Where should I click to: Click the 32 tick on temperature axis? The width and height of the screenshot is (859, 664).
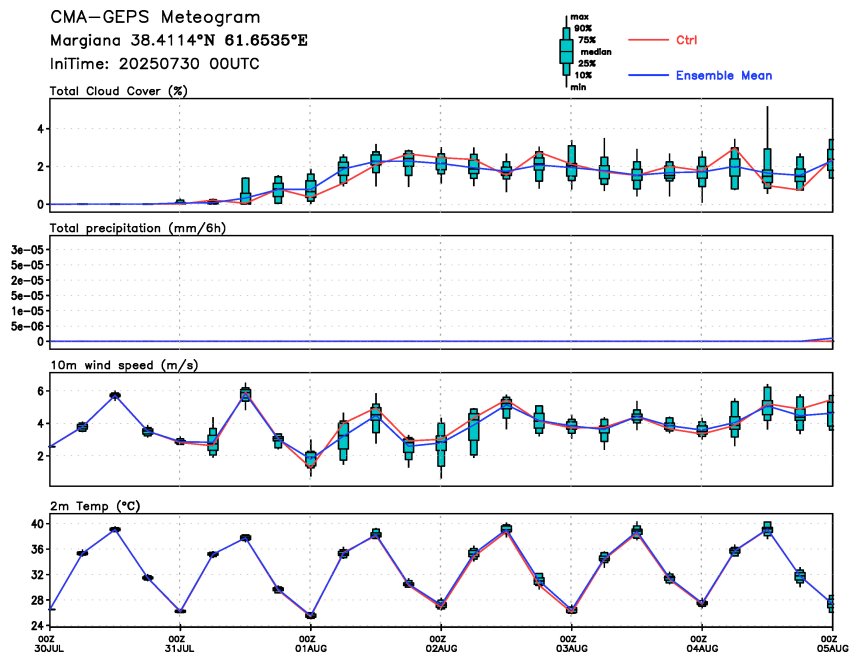coord(38,575)
